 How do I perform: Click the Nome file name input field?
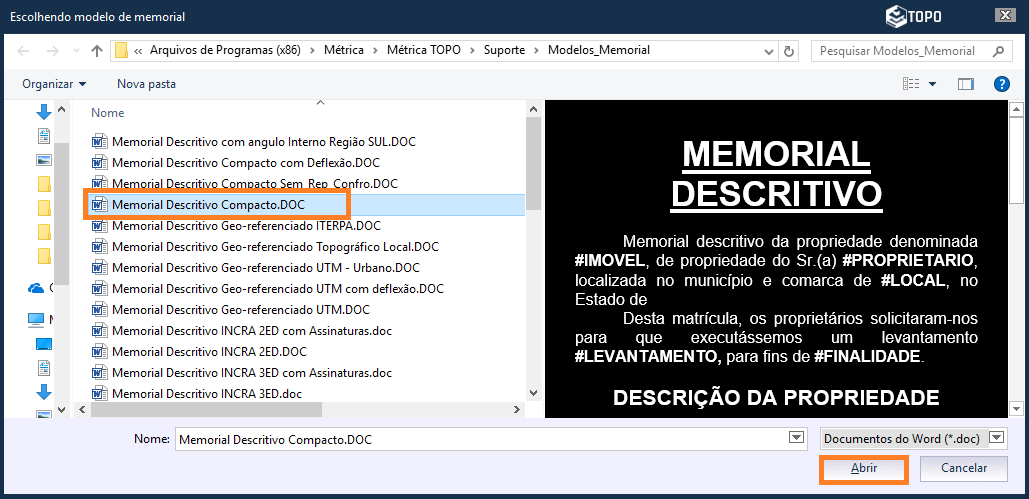(x=480, y=438)
